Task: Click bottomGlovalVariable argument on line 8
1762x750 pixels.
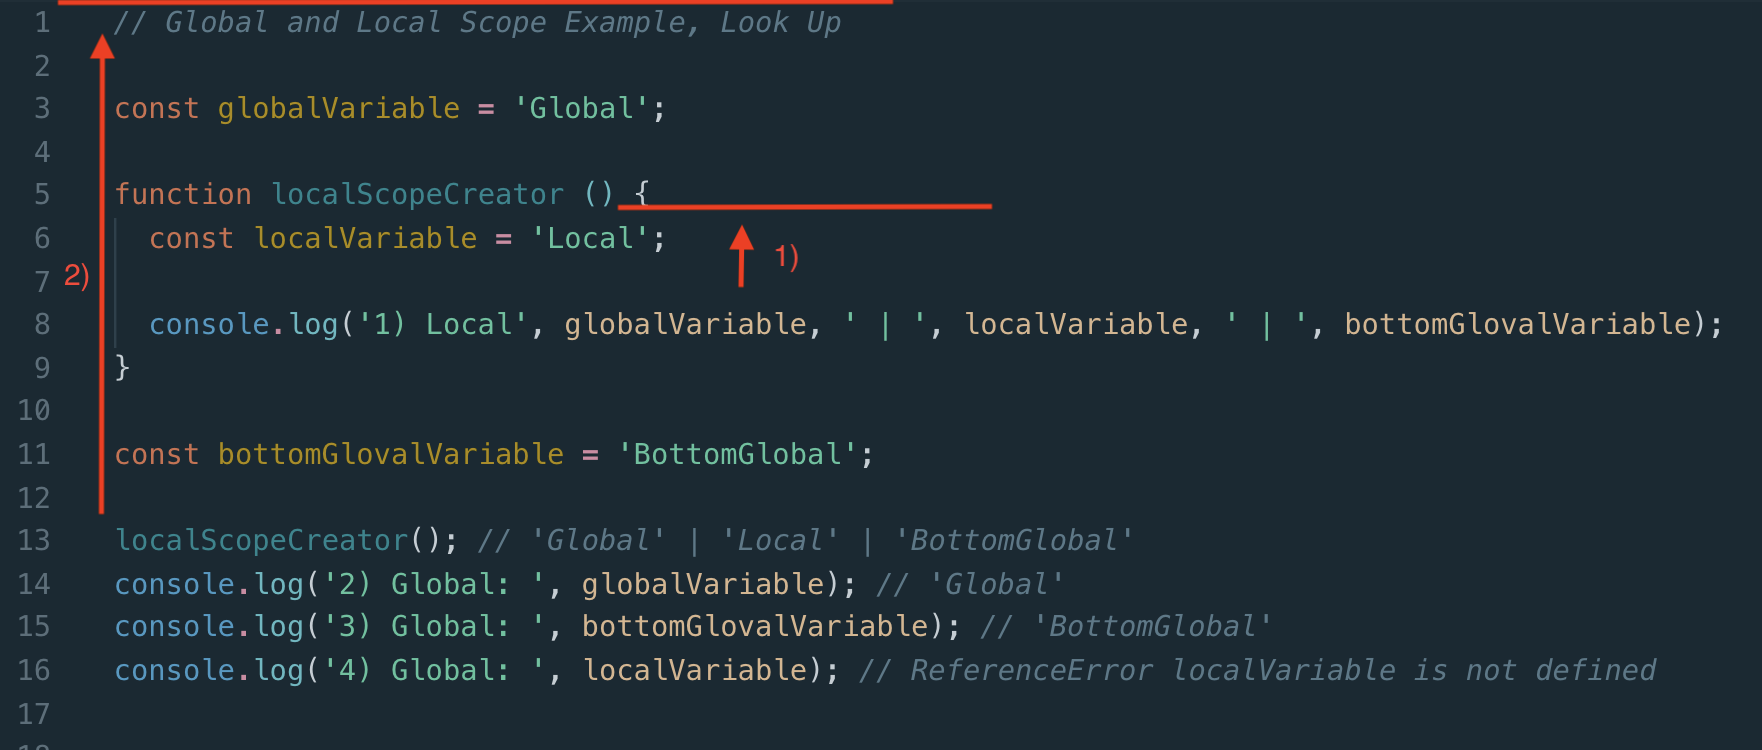Action: (x=1518, y=324)
